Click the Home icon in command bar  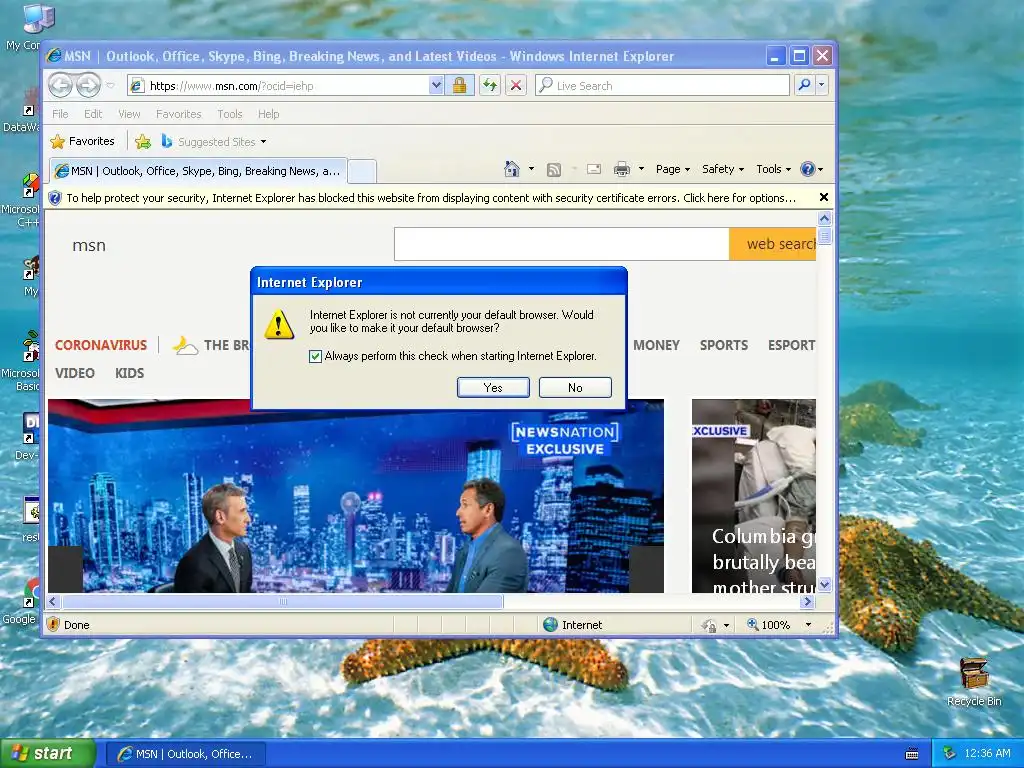click(x=512, y=169)
